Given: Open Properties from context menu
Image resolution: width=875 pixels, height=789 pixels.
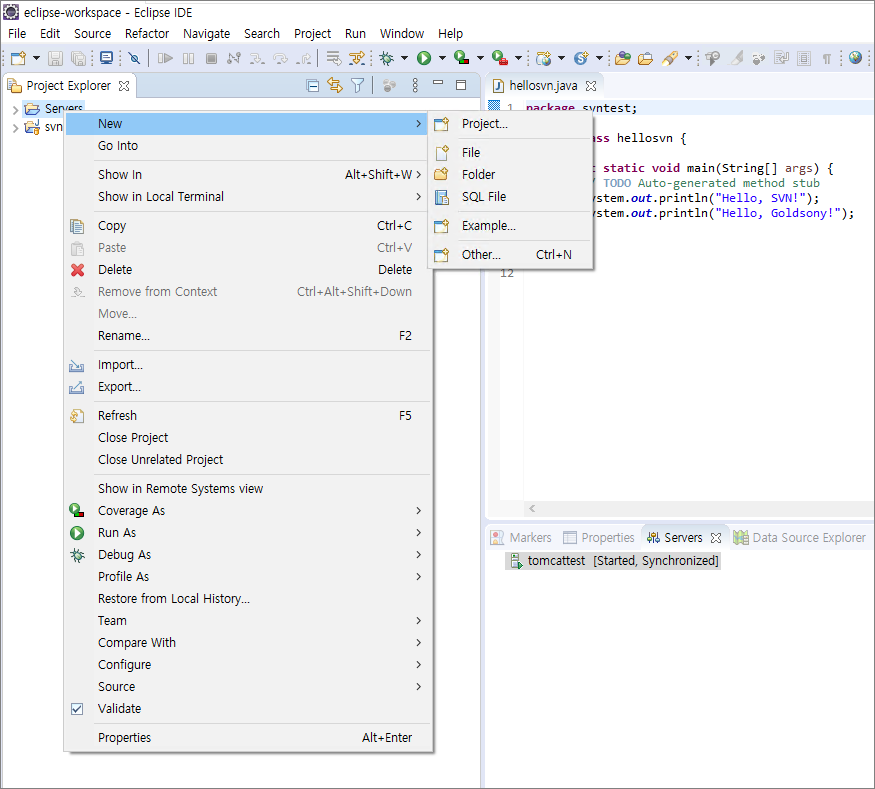Looking at the screenshot, I should click(x=248, y=738).
